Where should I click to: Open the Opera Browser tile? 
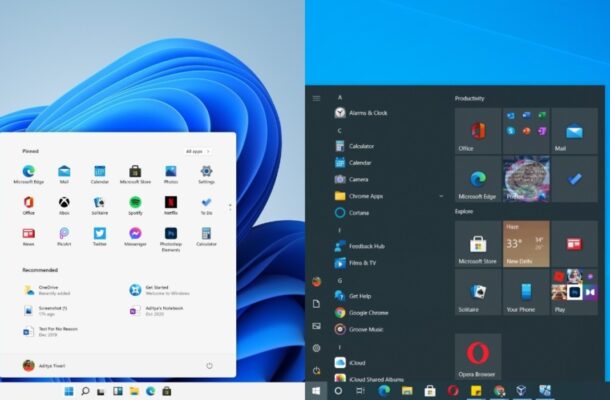478,356
